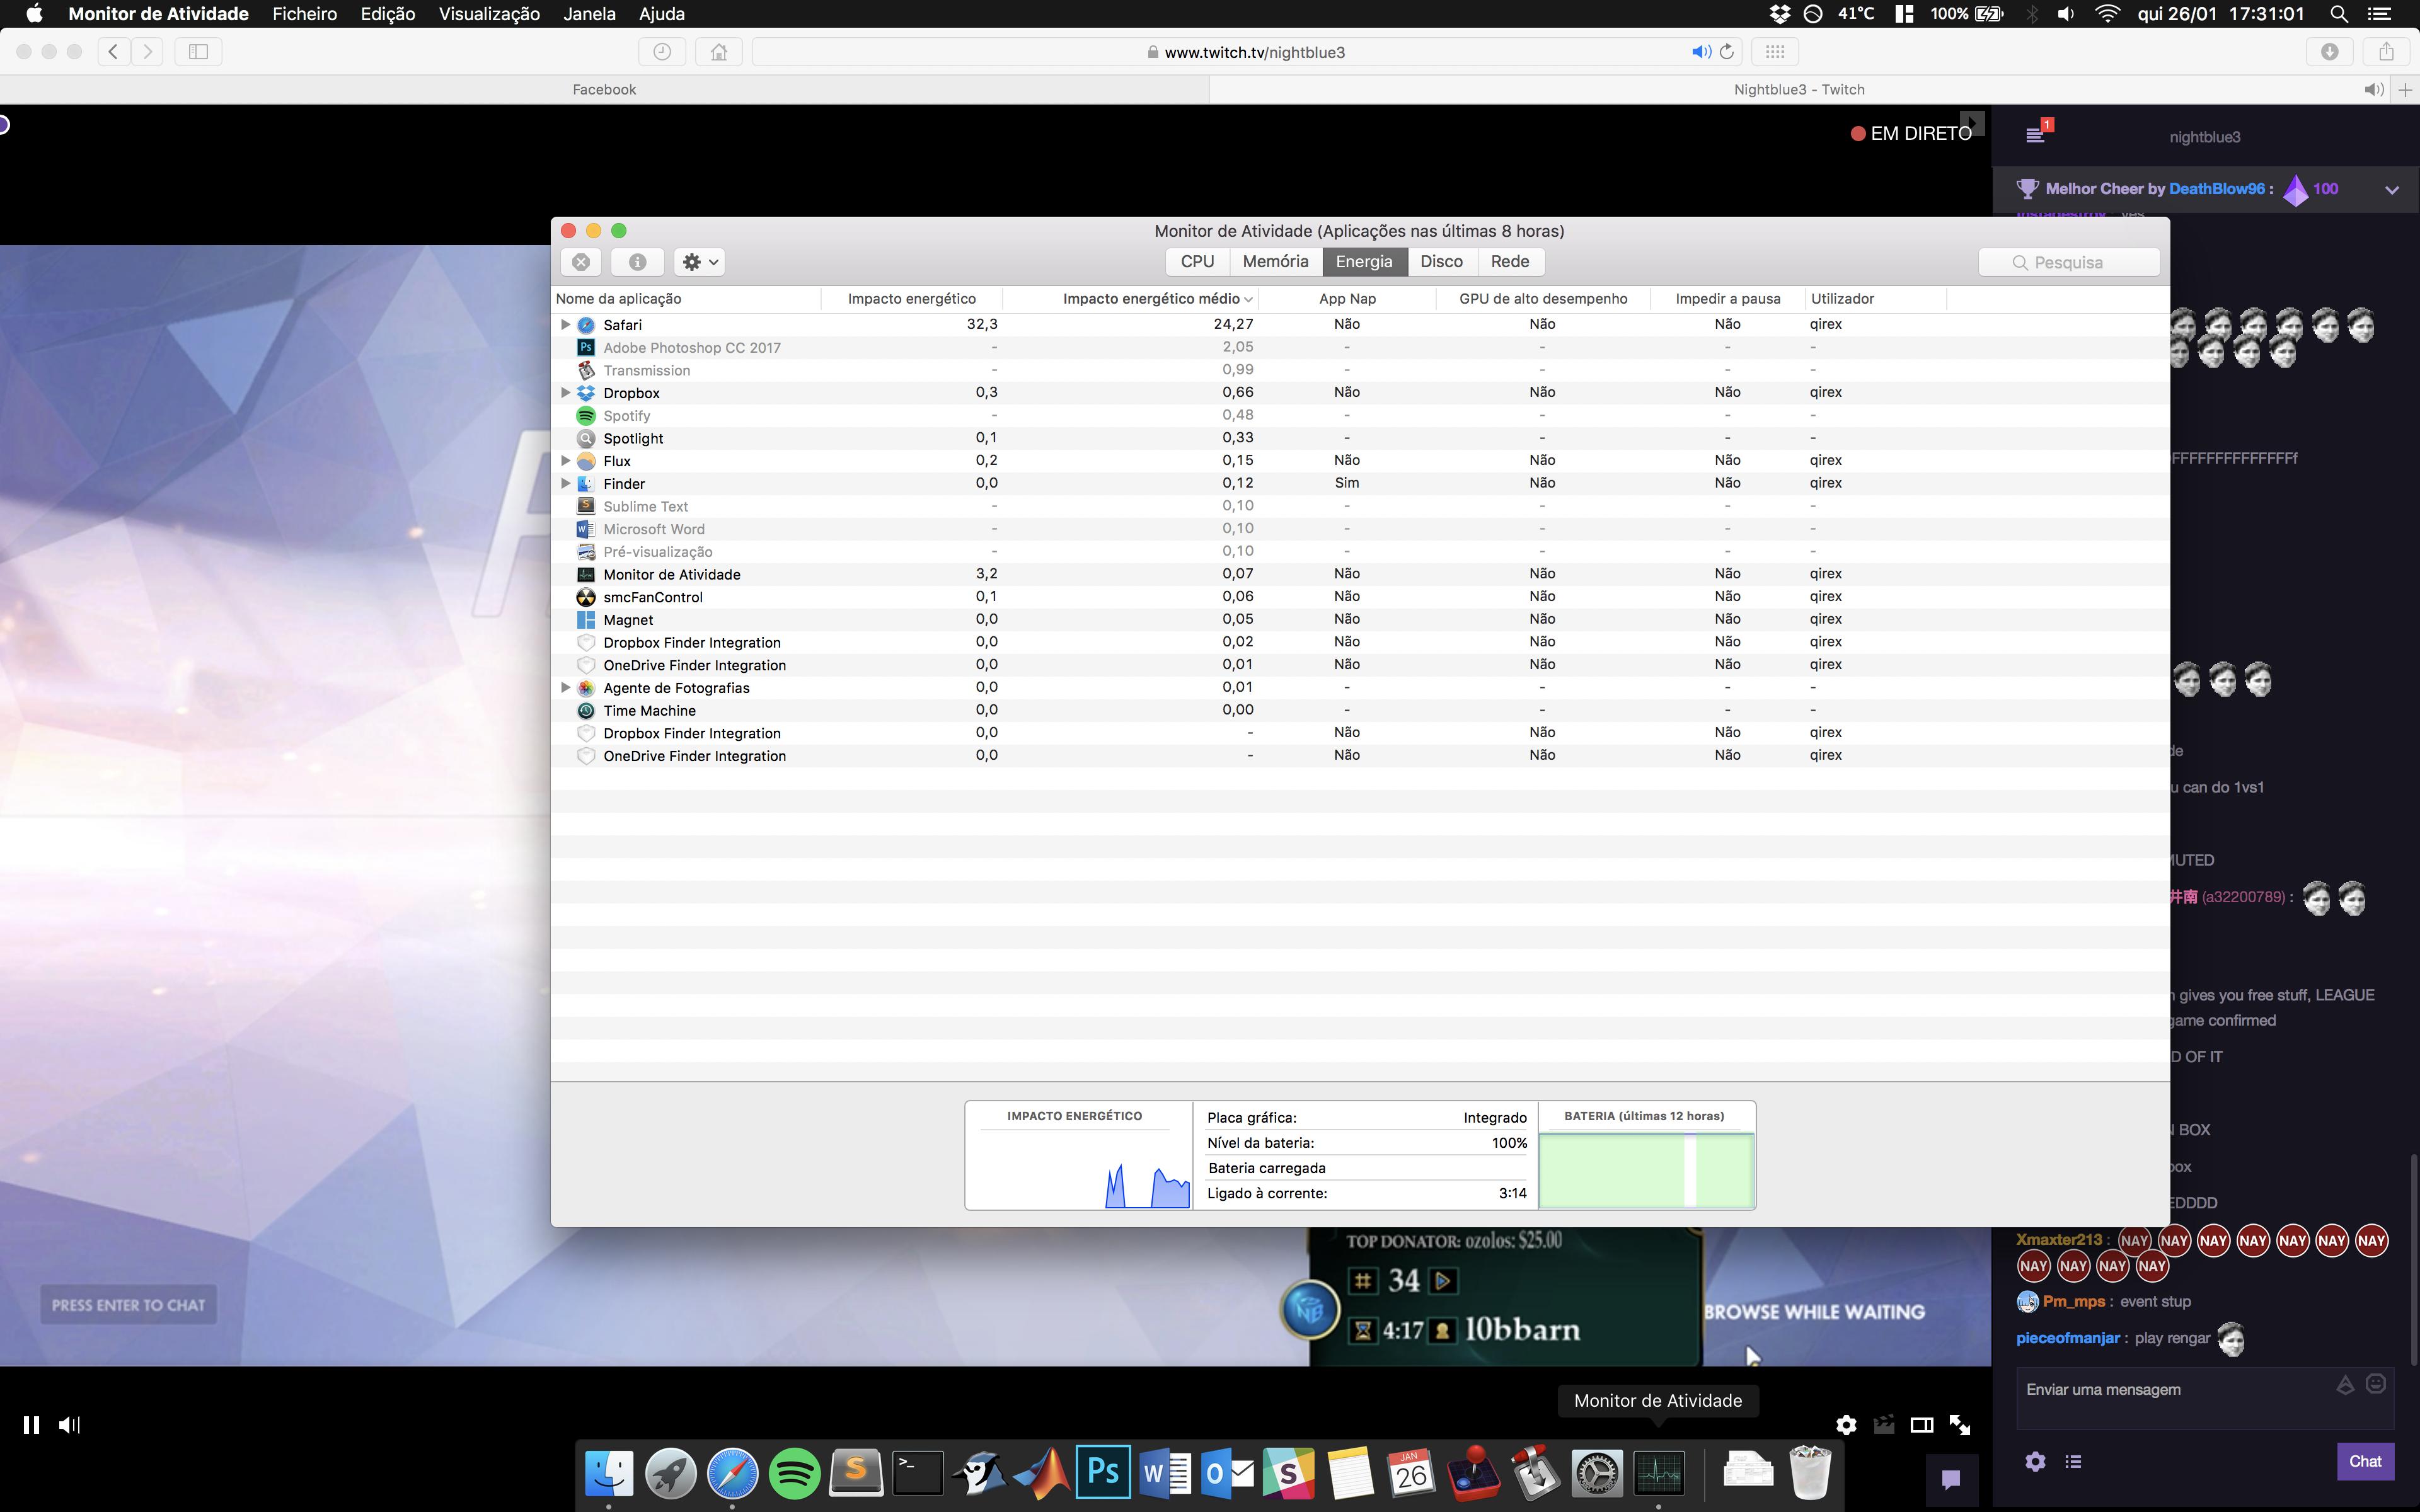Toggle Twitch theatre mode
Image resolution: width=2420 pixels, height=1512 pixels.
point(1921,1425)
